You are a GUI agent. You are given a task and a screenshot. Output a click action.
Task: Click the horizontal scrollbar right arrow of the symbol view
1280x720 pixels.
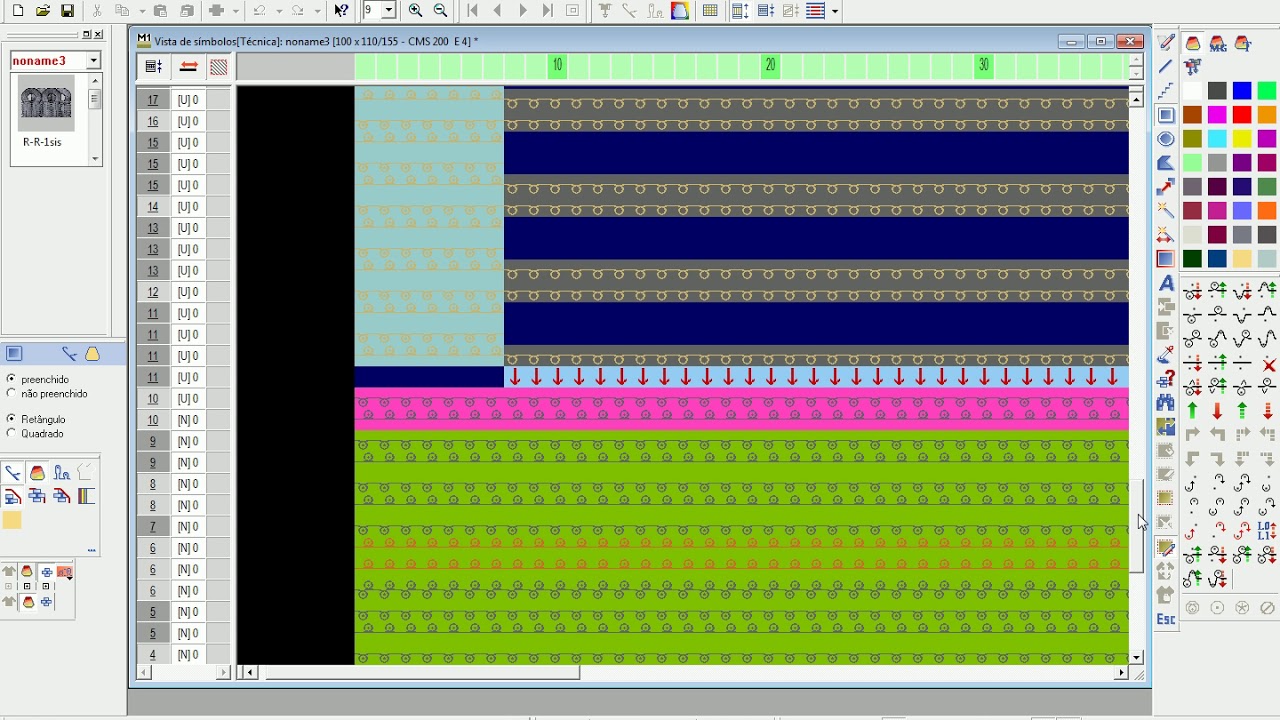click(x=1121, y=673)
